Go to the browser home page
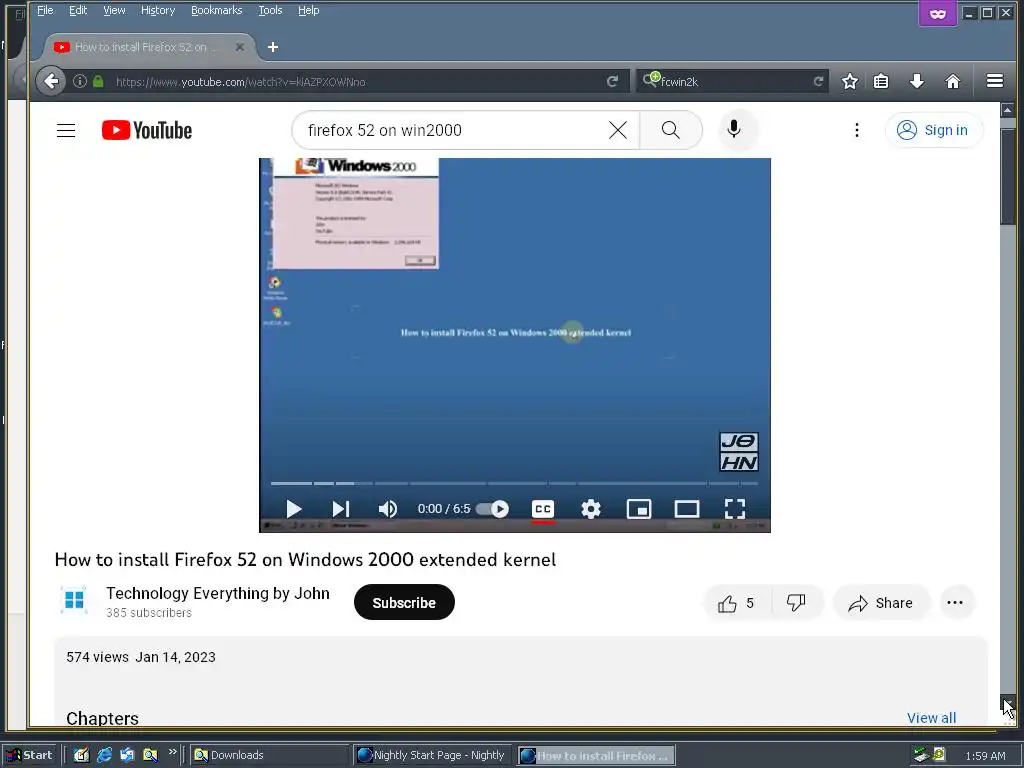 click(x=953, y=81)
